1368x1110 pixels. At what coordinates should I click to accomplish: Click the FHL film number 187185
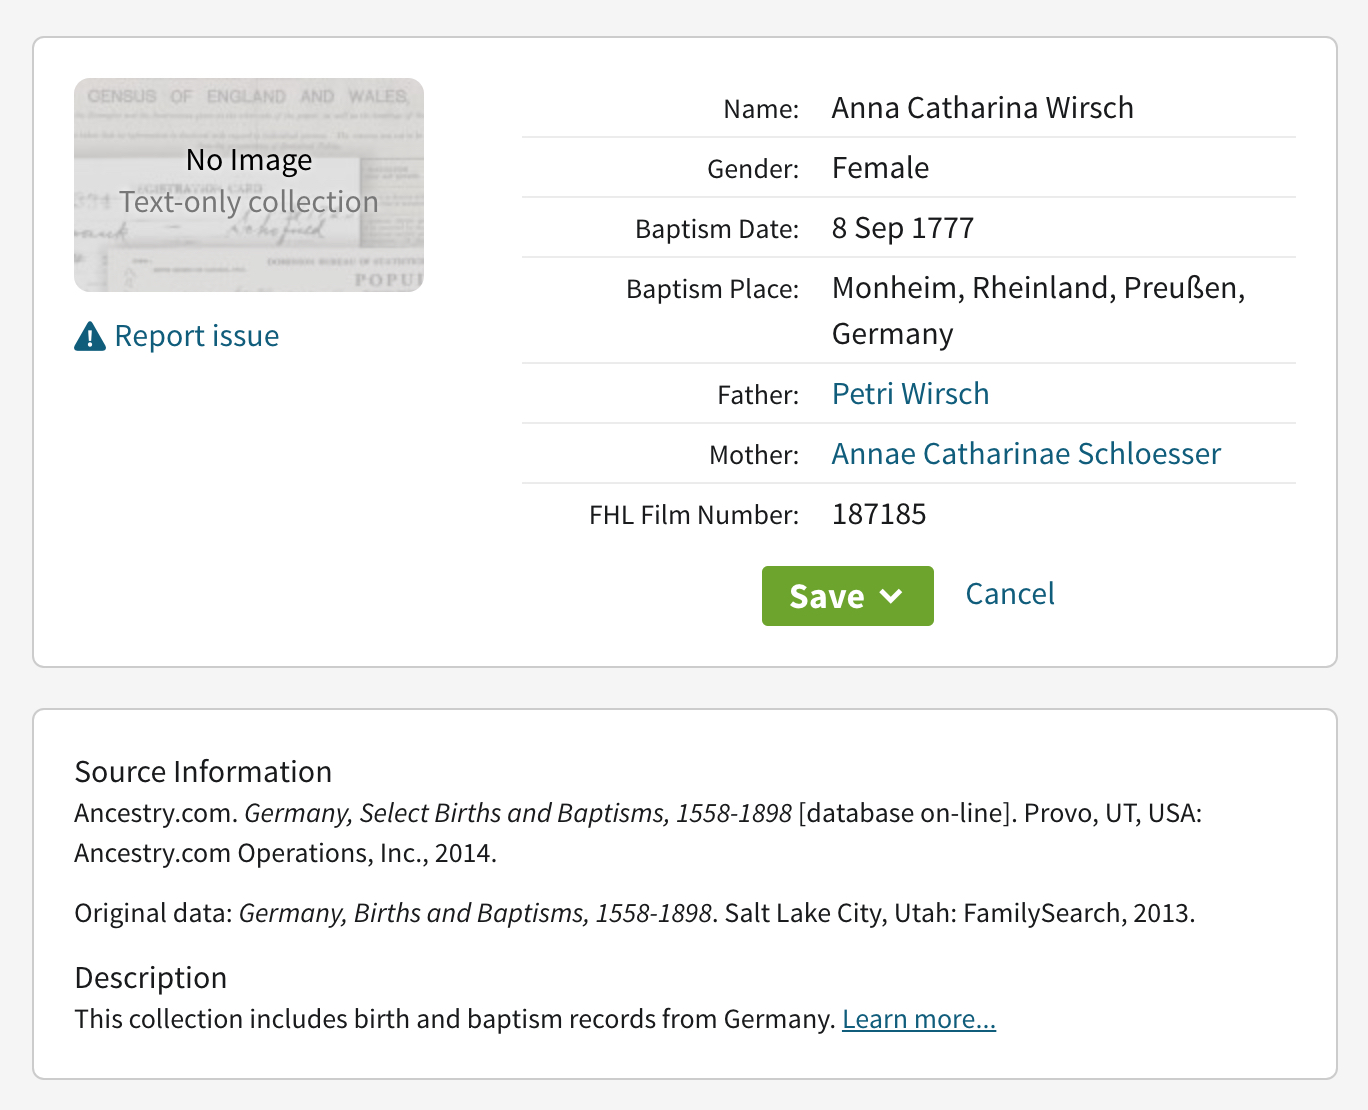(x=879, y=514)
